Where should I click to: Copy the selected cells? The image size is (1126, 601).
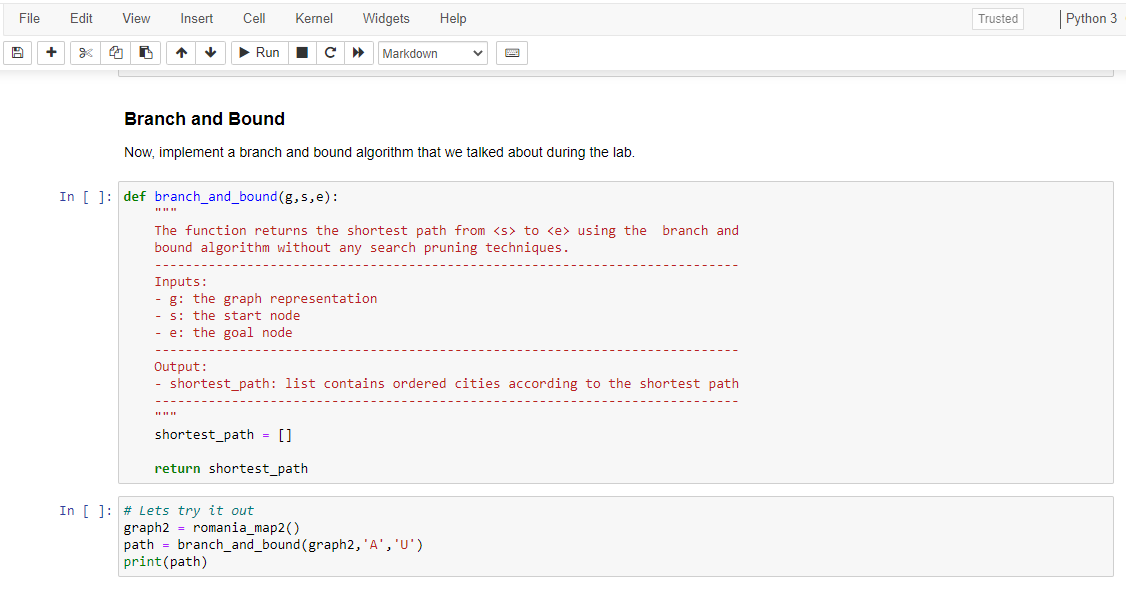click(x=115, y=52)
